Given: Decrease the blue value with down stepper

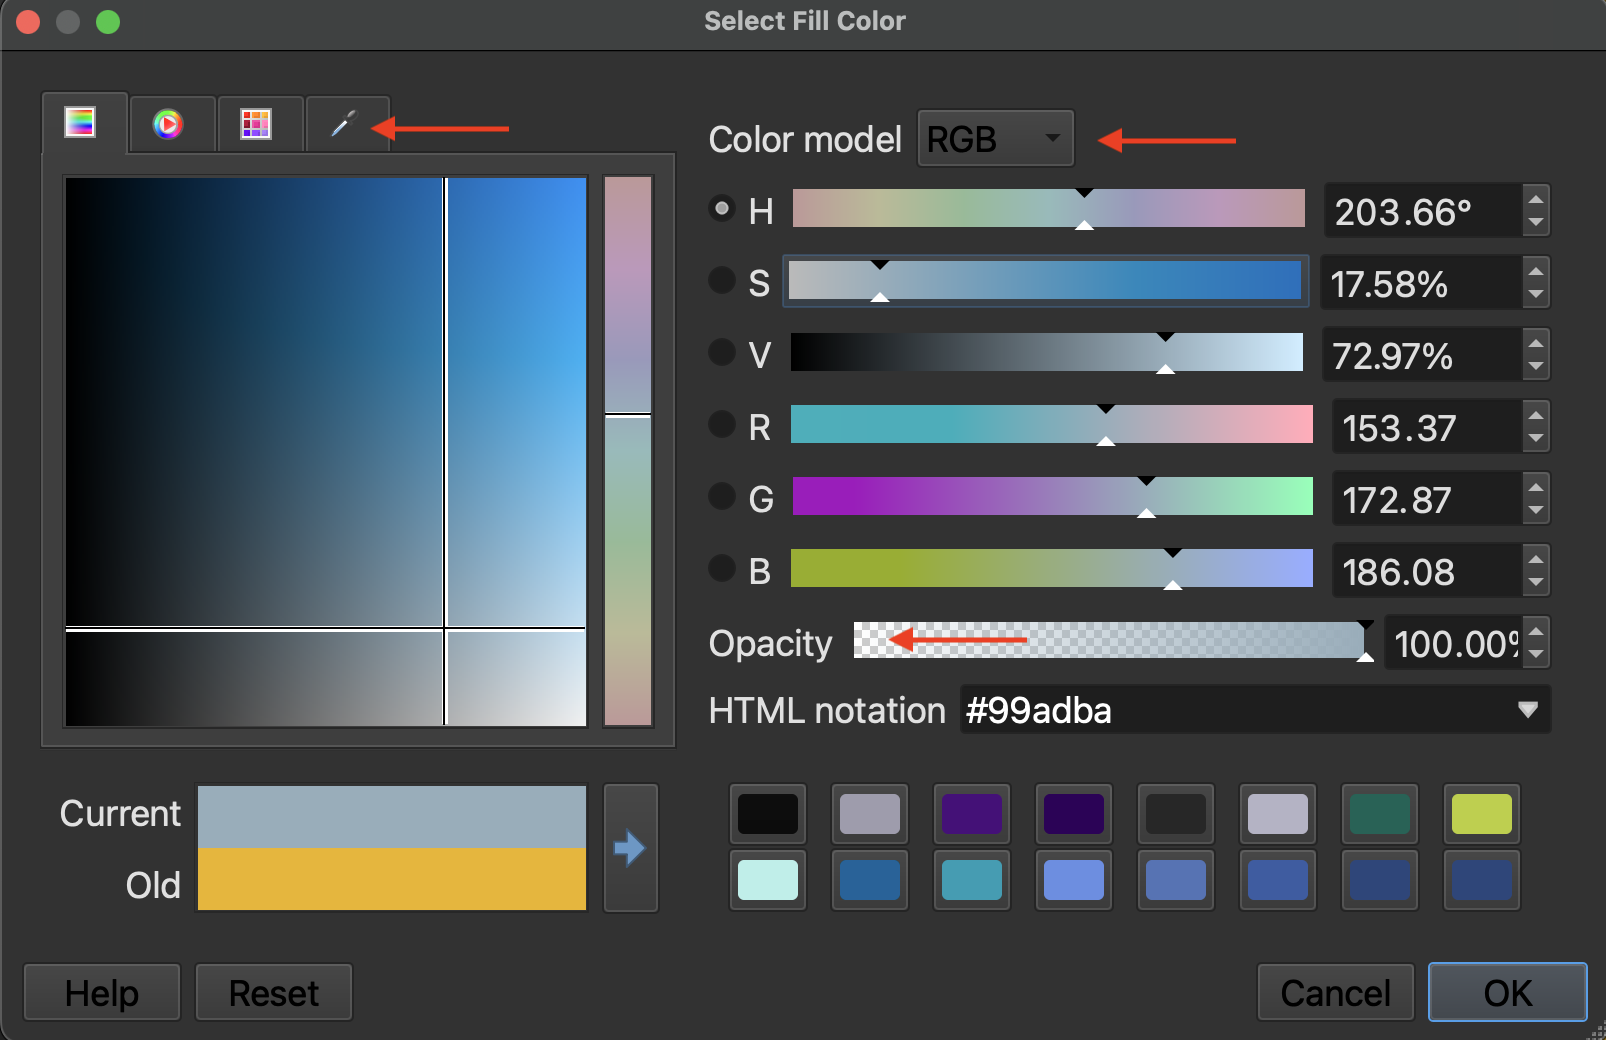Looking at the screenshot, I should coord(1536,583).
